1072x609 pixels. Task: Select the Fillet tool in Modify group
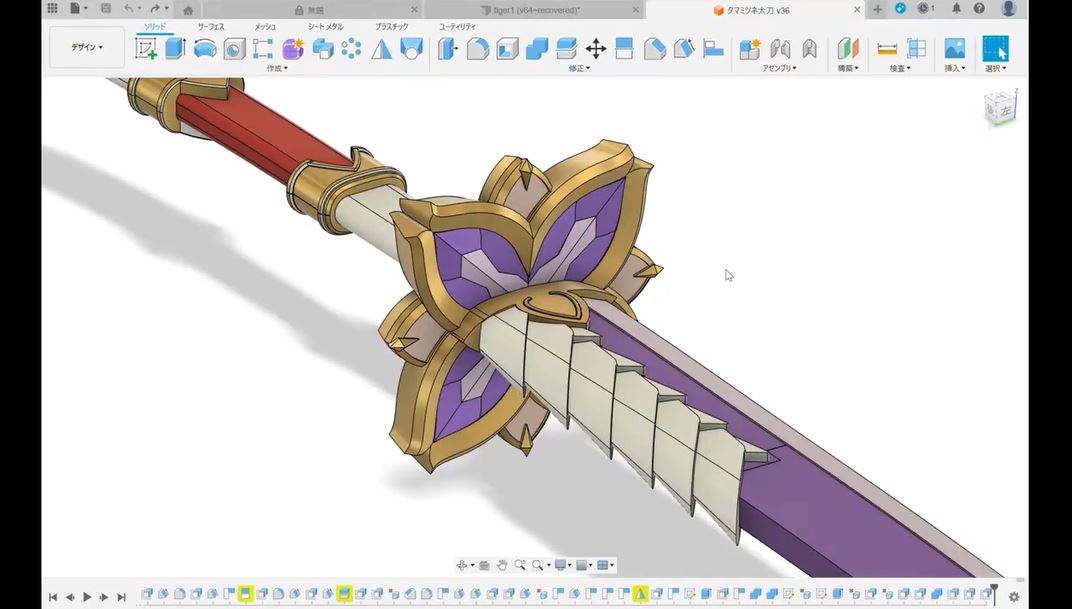[477, 49]
